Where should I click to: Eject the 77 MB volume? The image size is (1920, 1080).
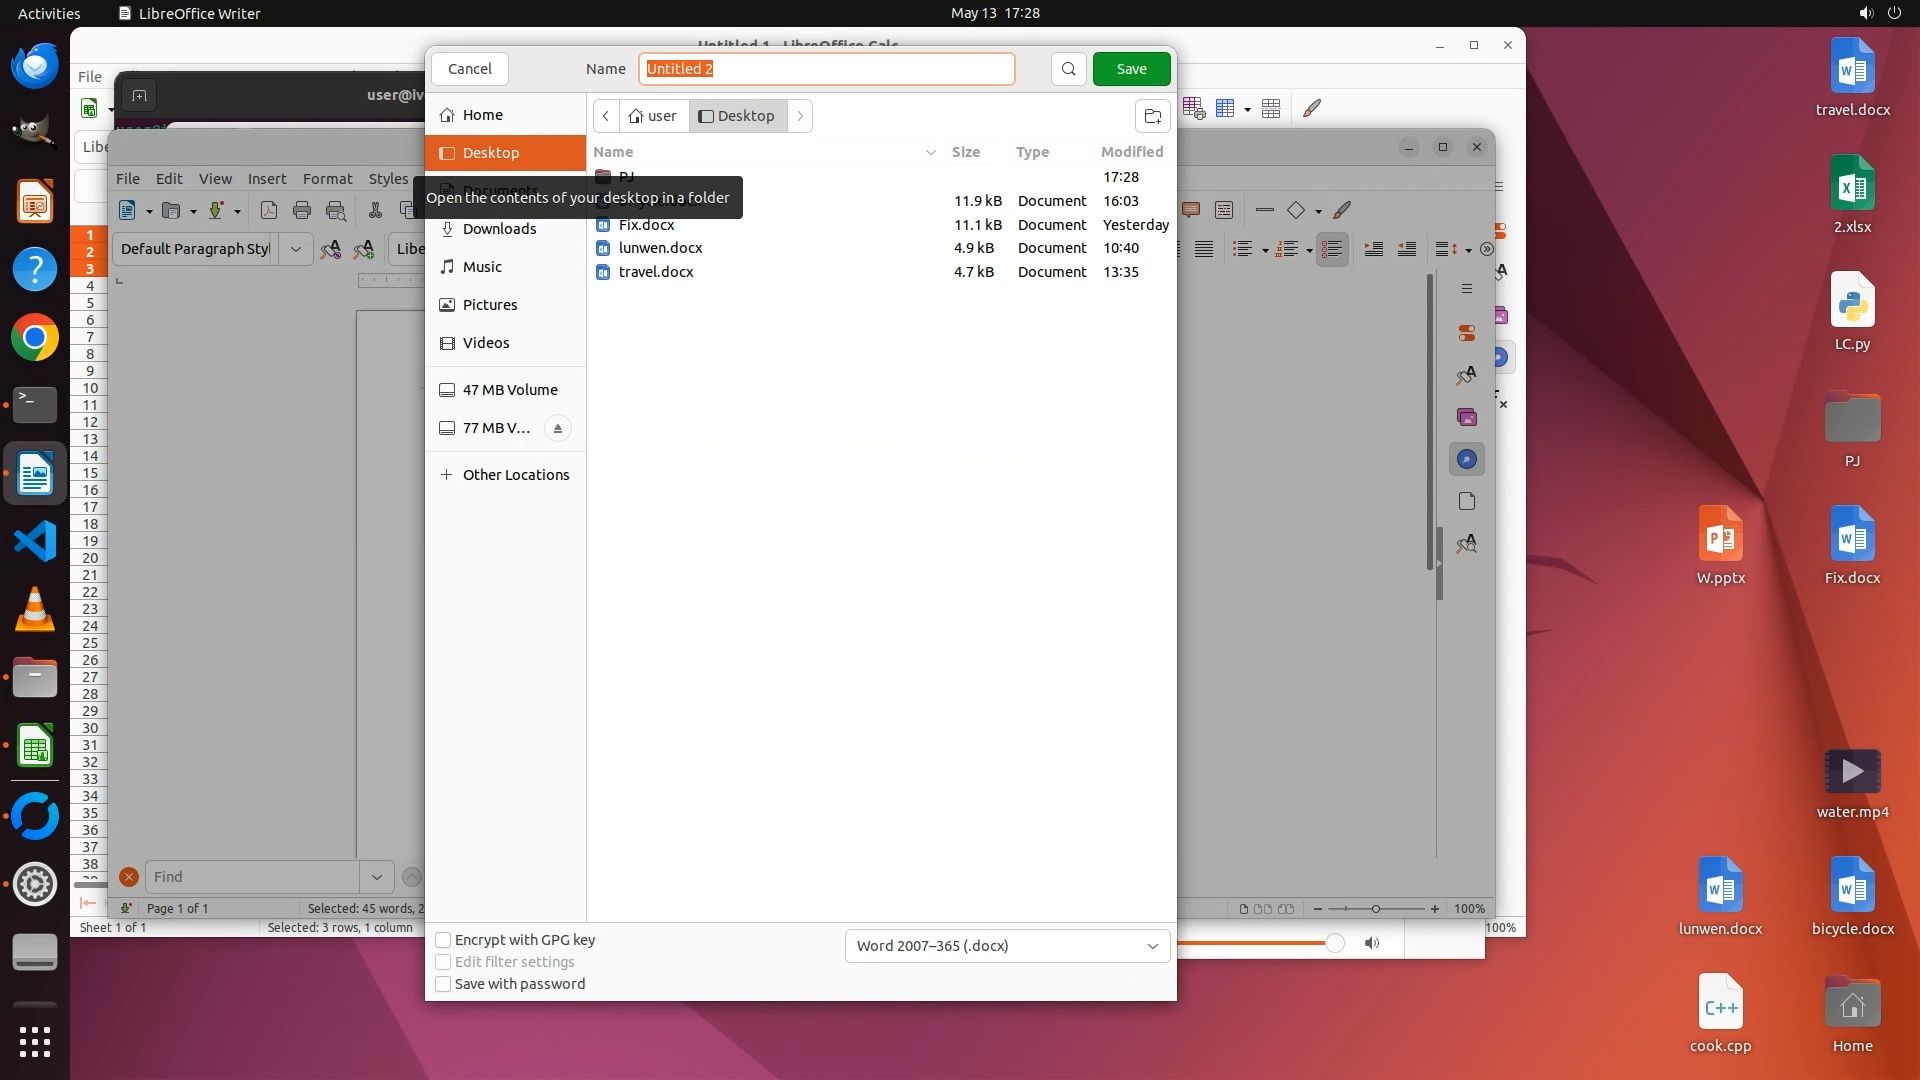558,428
